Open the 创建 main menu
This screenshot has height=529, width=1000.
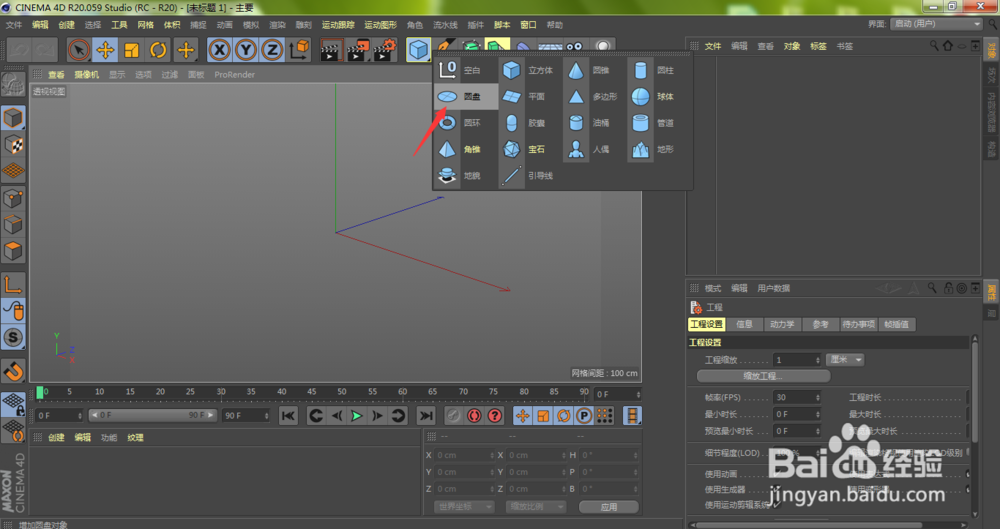coord(66,25)
